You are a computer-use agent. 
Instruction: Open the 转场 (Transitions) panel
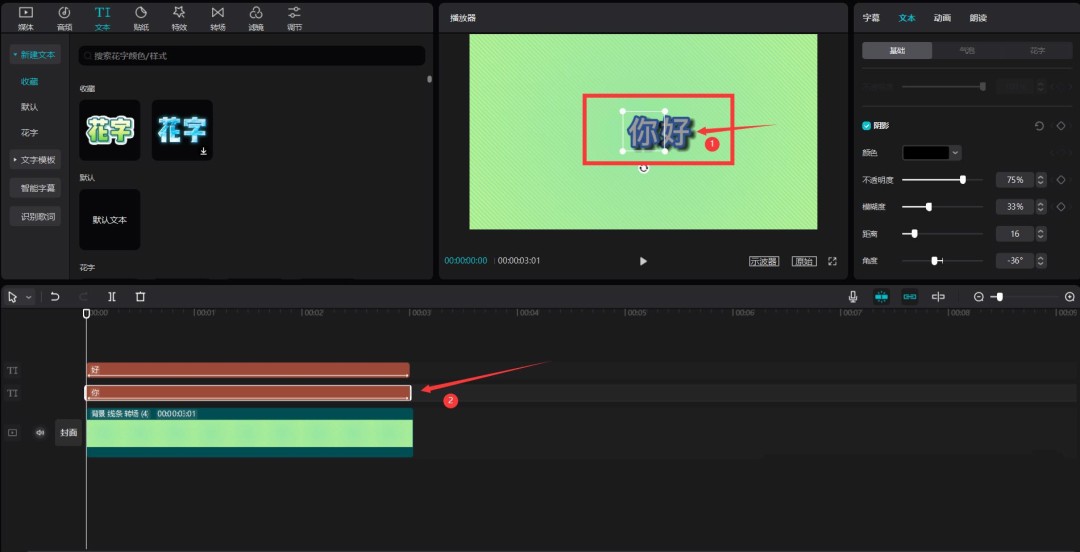[217, 17]
